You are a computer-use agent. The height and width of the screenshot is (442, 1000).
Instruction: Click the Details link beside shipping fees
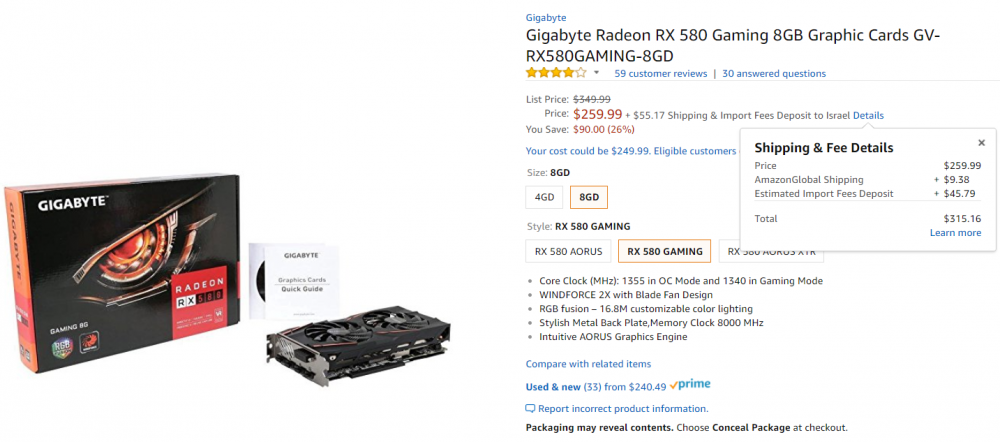click(x=868, y=115)
